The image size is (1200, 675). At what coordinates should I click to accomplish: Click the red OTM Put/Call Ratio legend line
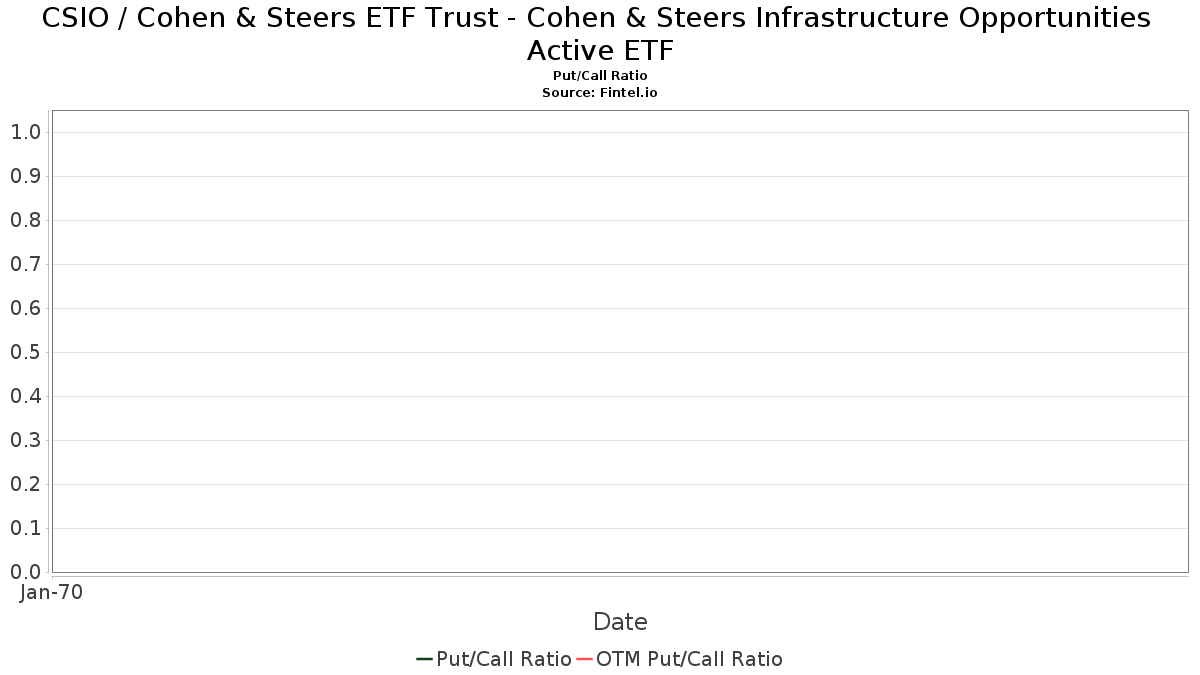(x=584, y=659)
